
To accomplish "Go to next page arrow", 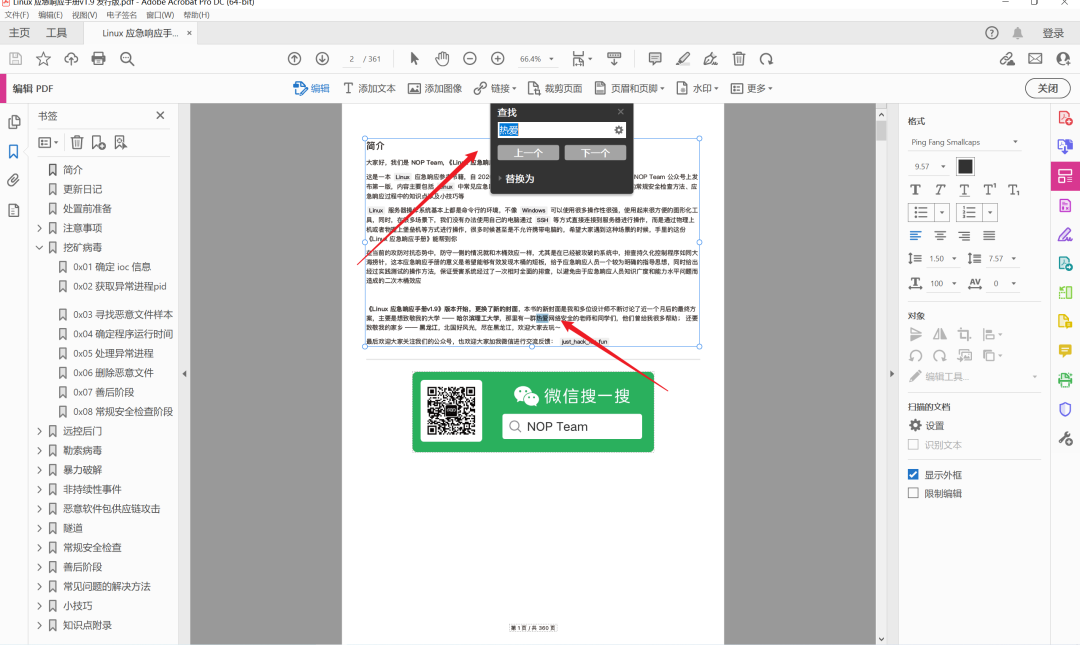I will tap(322, 59).
